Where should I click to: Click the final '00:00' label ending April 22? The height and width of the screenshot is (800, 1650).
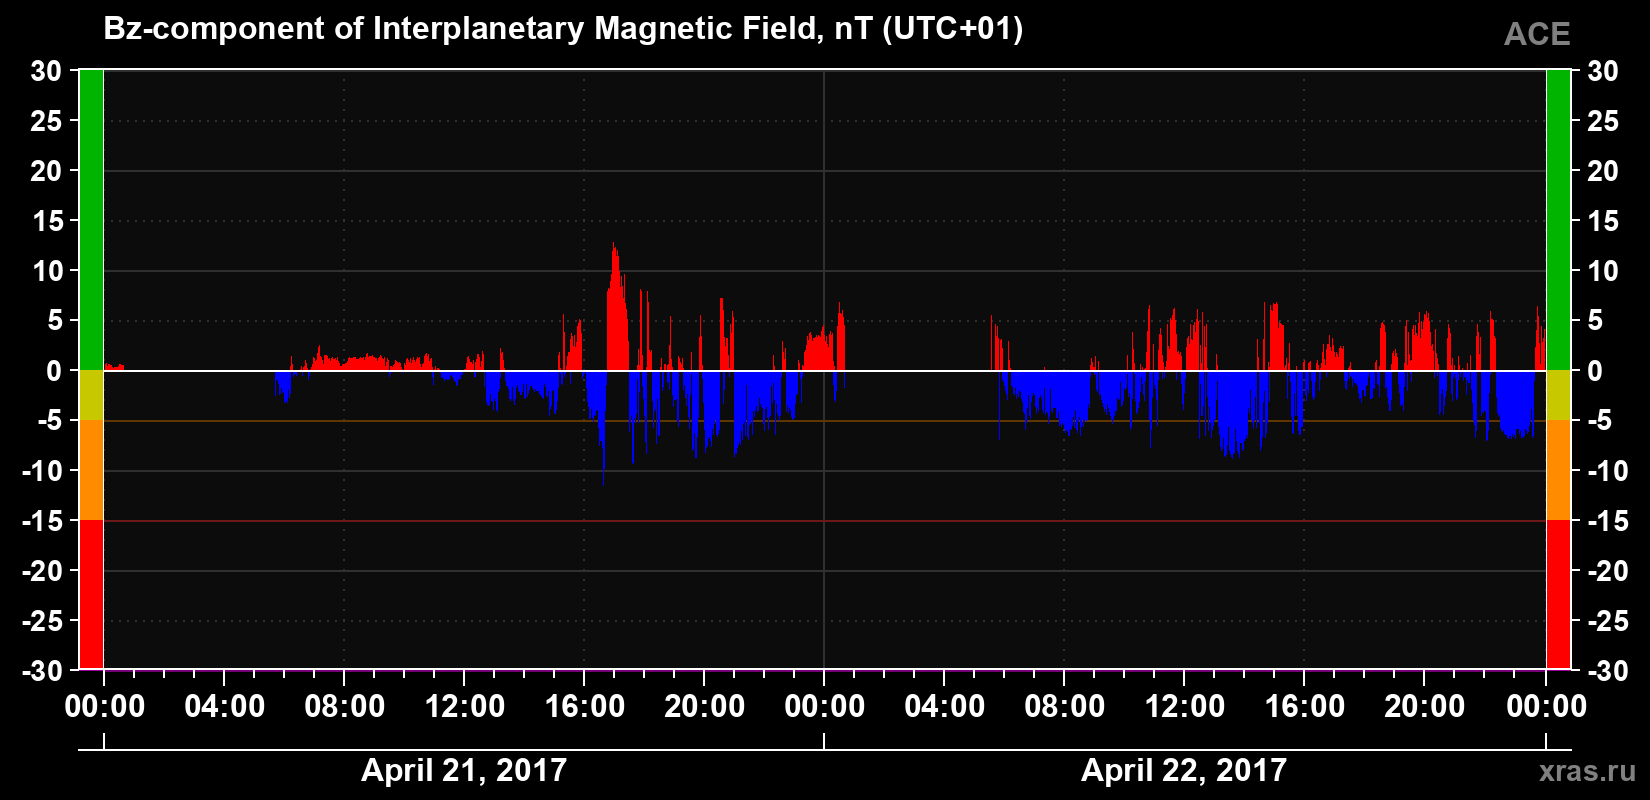point(1546,707)
